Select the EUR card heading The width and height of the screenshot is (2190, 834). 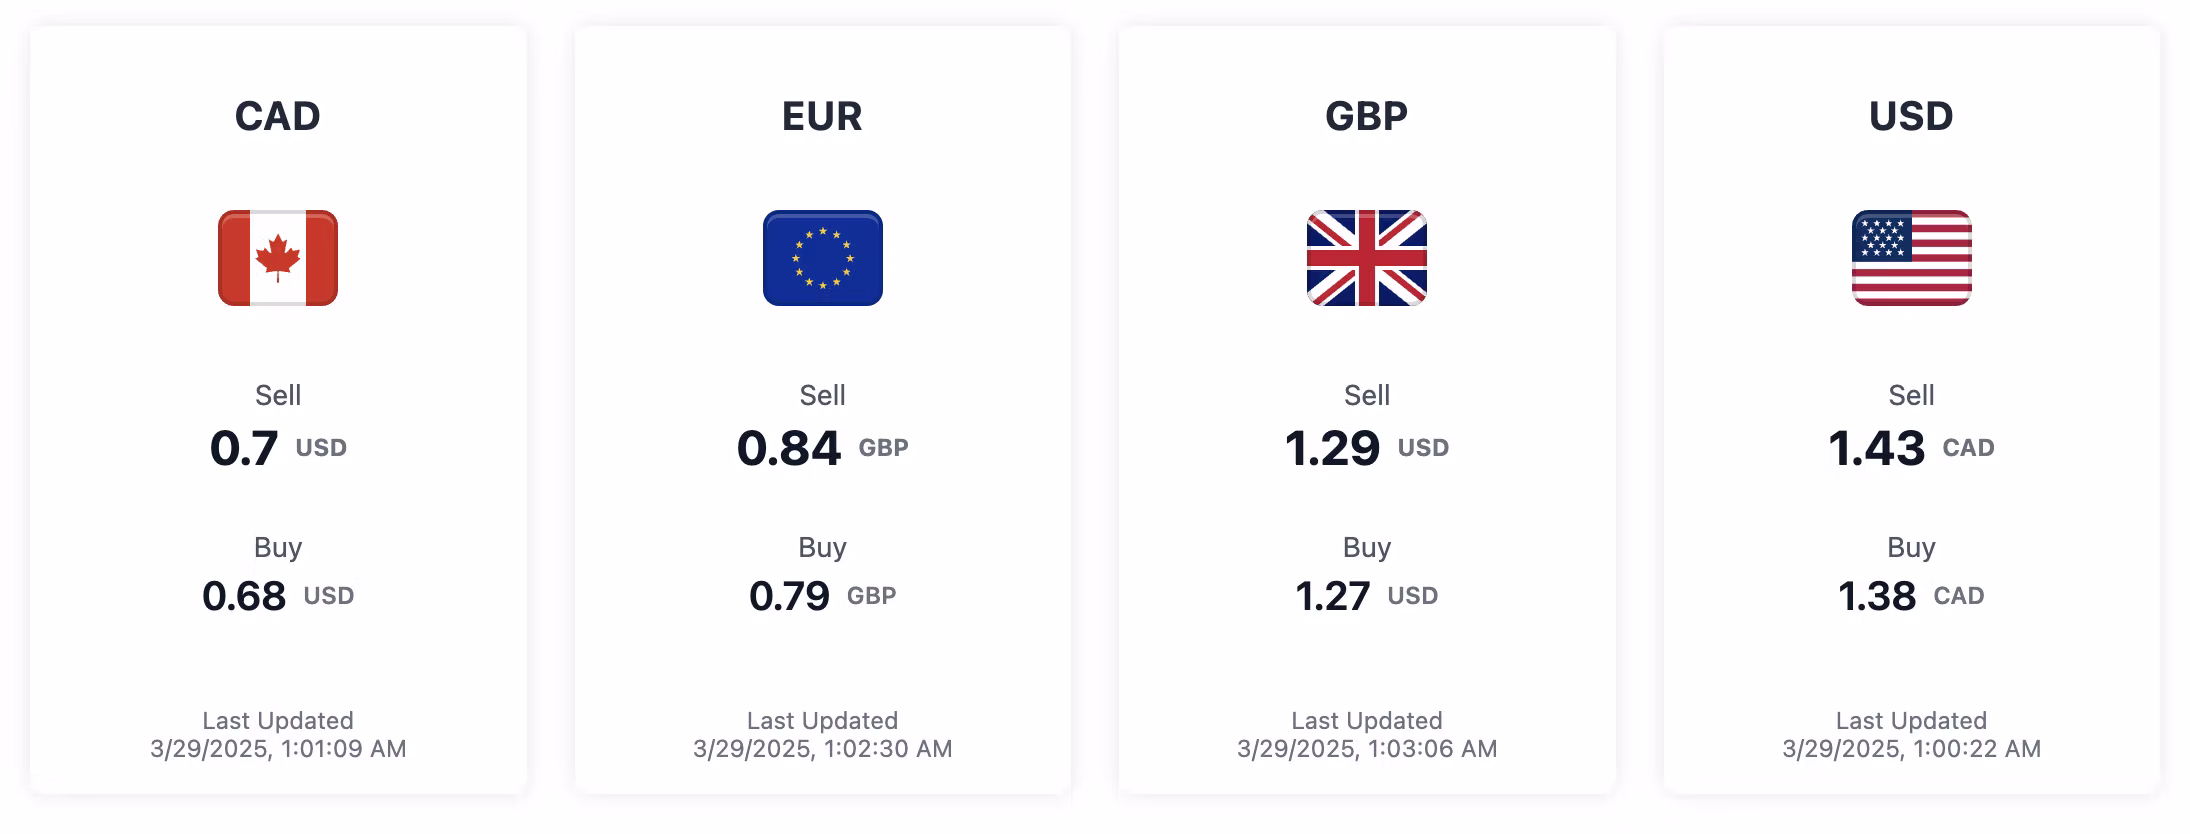coord(822,116)
